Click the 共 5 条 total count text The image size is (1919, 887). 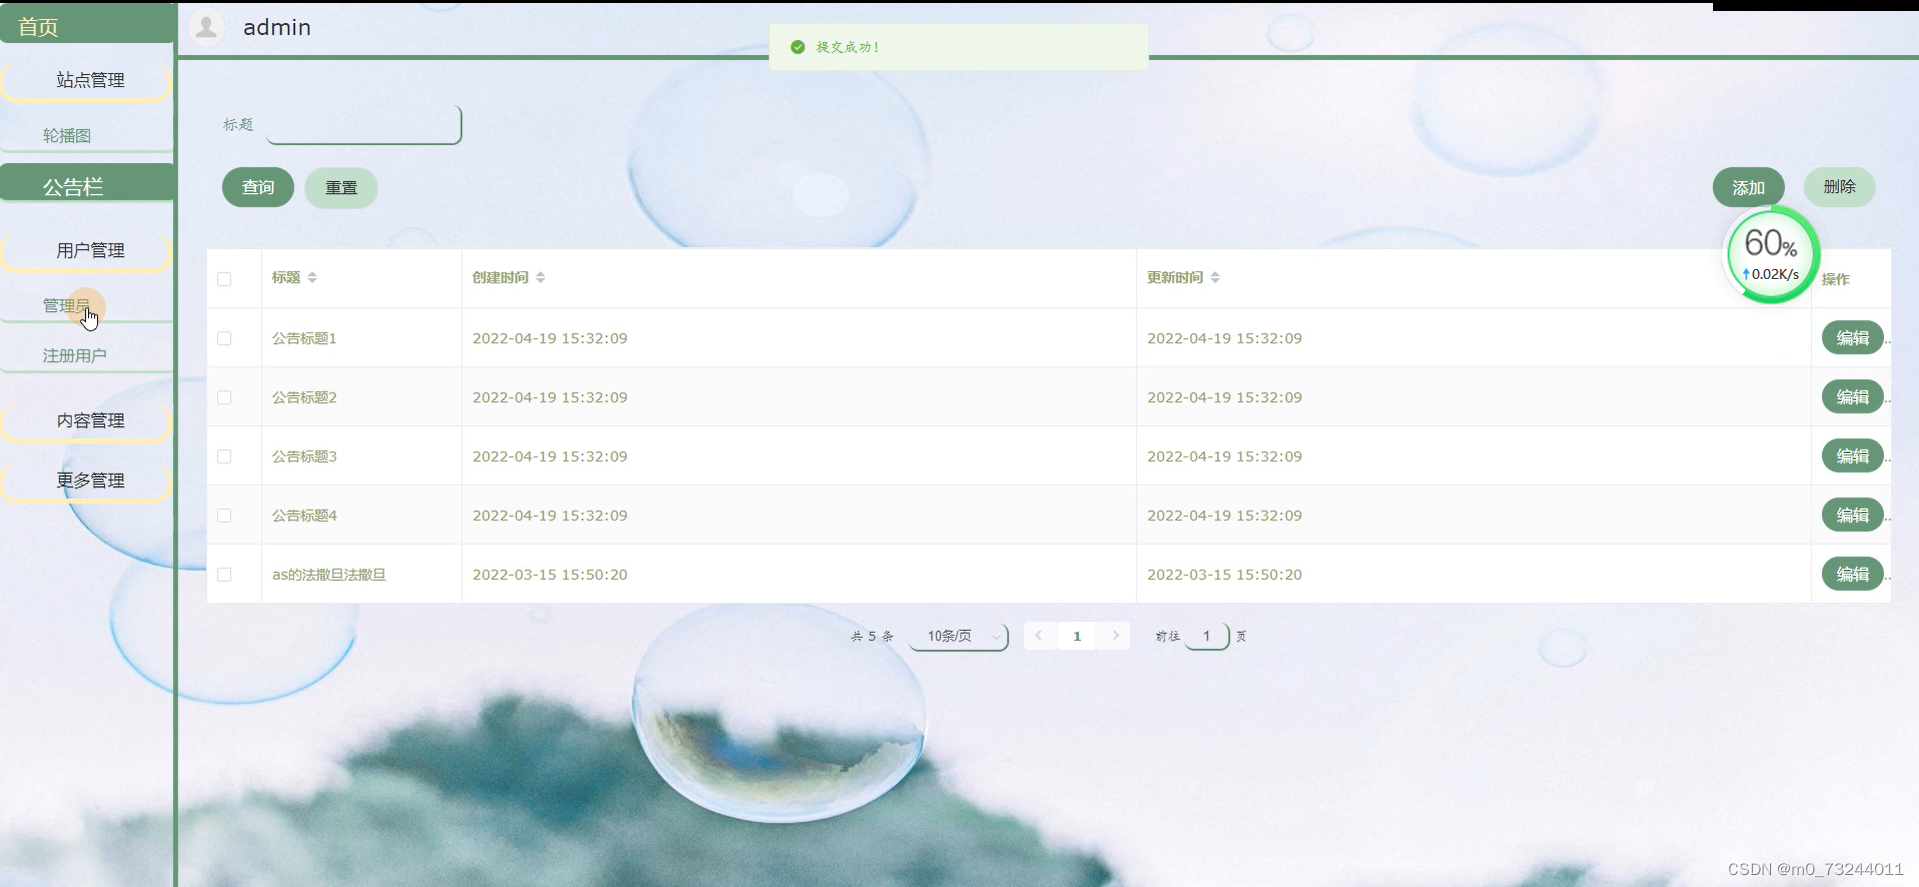click(x=872, y=636)
